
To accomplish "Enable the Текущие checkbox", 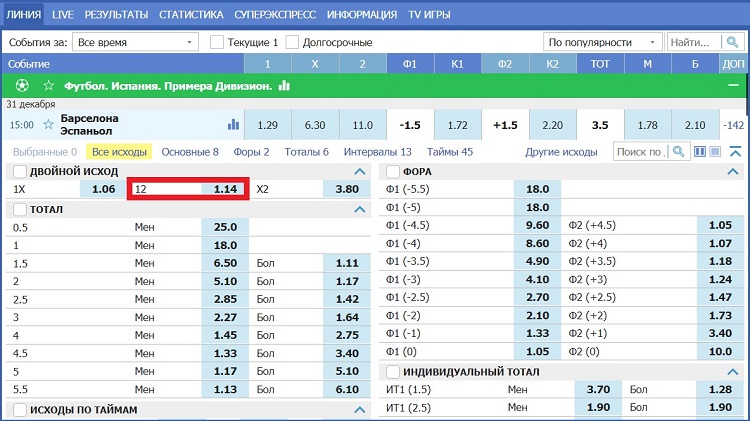I will click(x=217, y=43).
